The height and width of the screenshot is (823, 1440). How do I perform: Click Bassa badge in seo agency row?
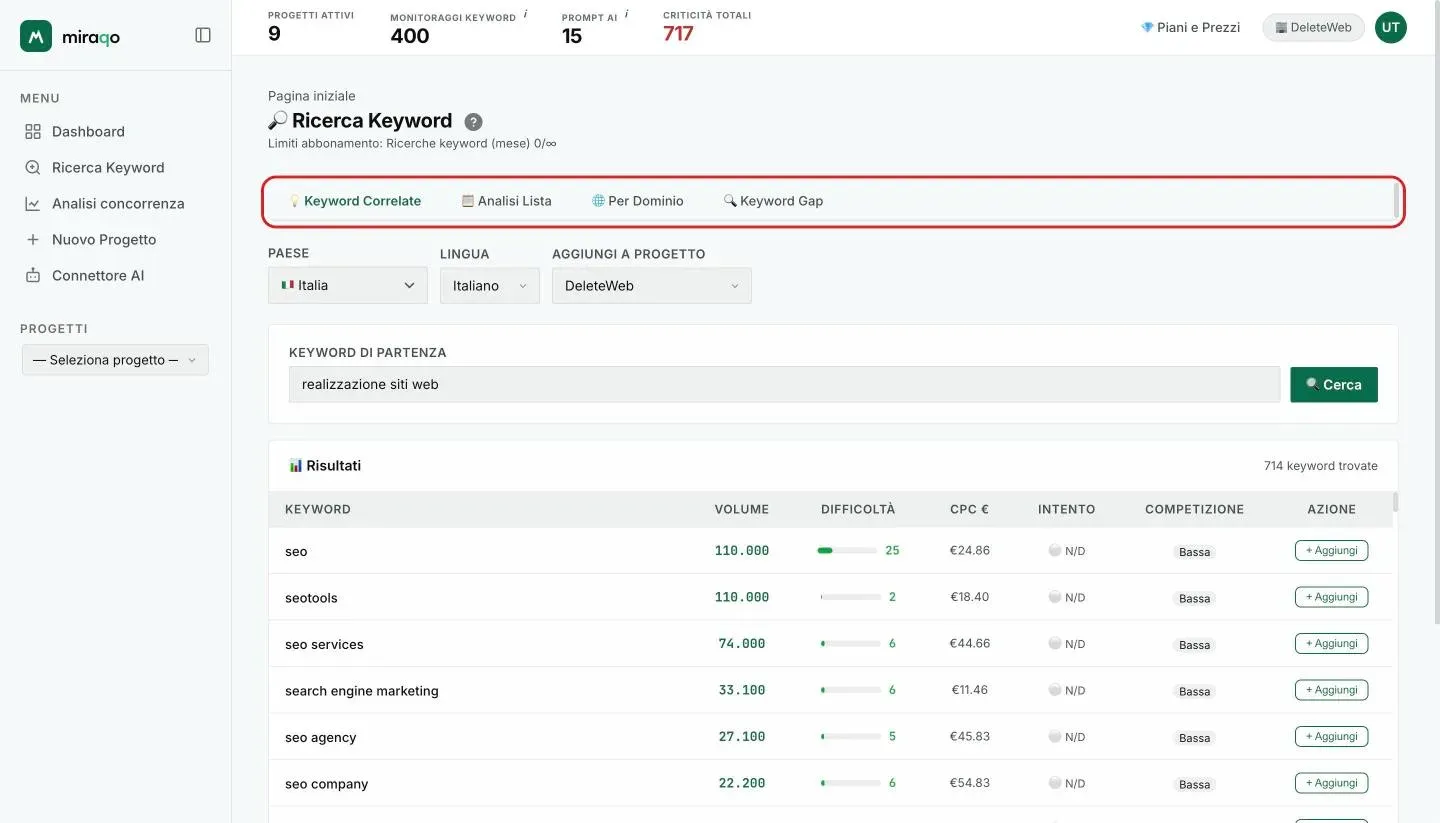tap(1195, 738)
